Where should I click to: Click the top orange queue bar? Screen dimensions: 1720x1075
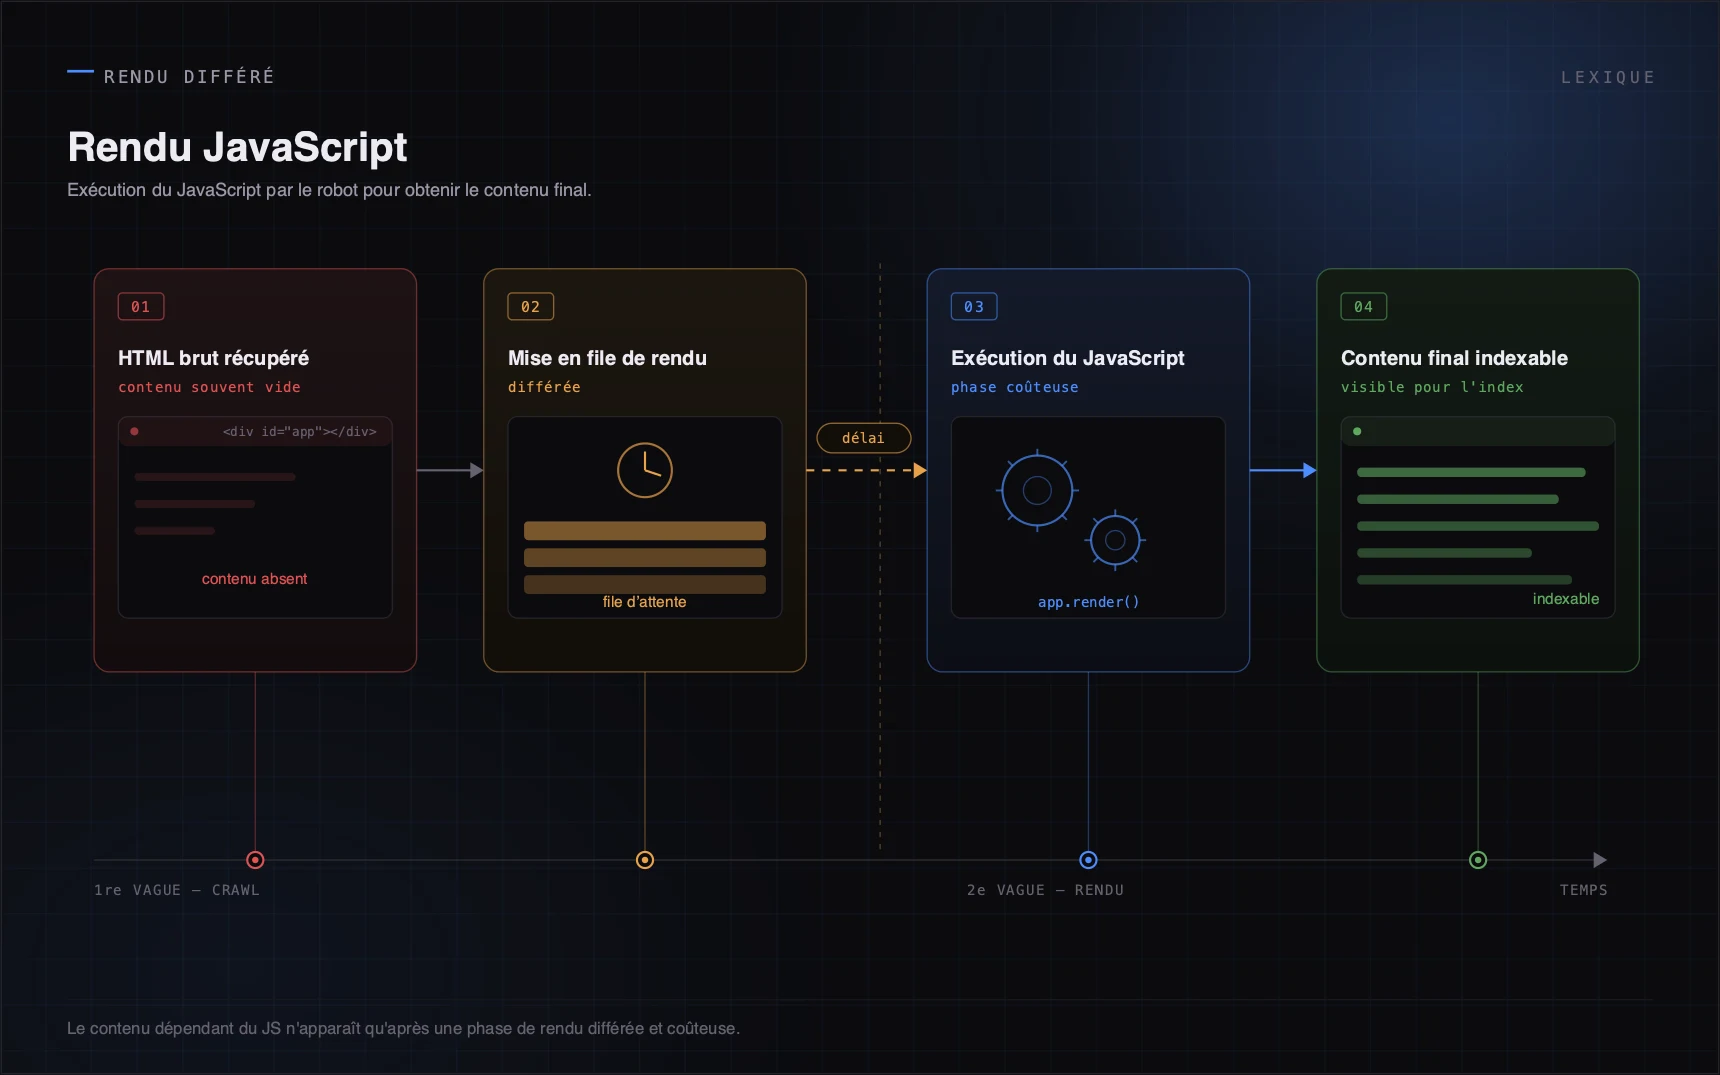pos(645,531)
